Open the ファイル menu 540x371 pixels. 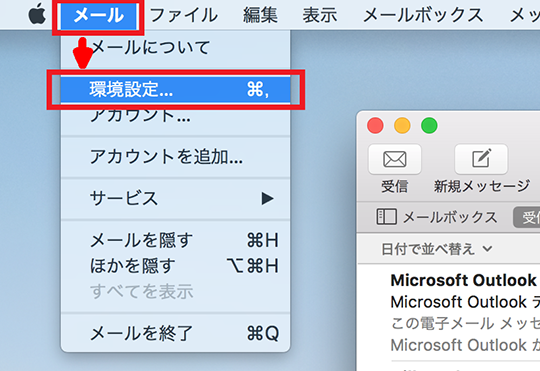[184, 15]
